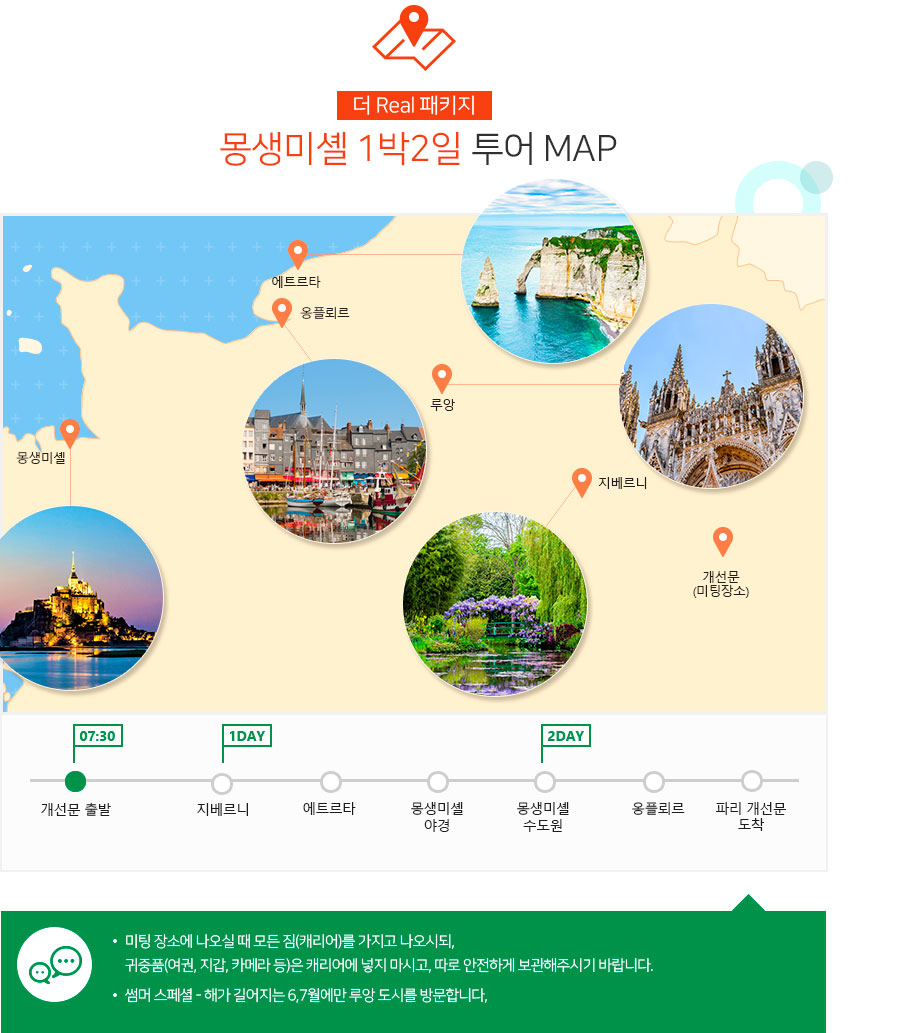
Task: Select the 에트르타 timeline stop circle
Action: tap(331, 782)
